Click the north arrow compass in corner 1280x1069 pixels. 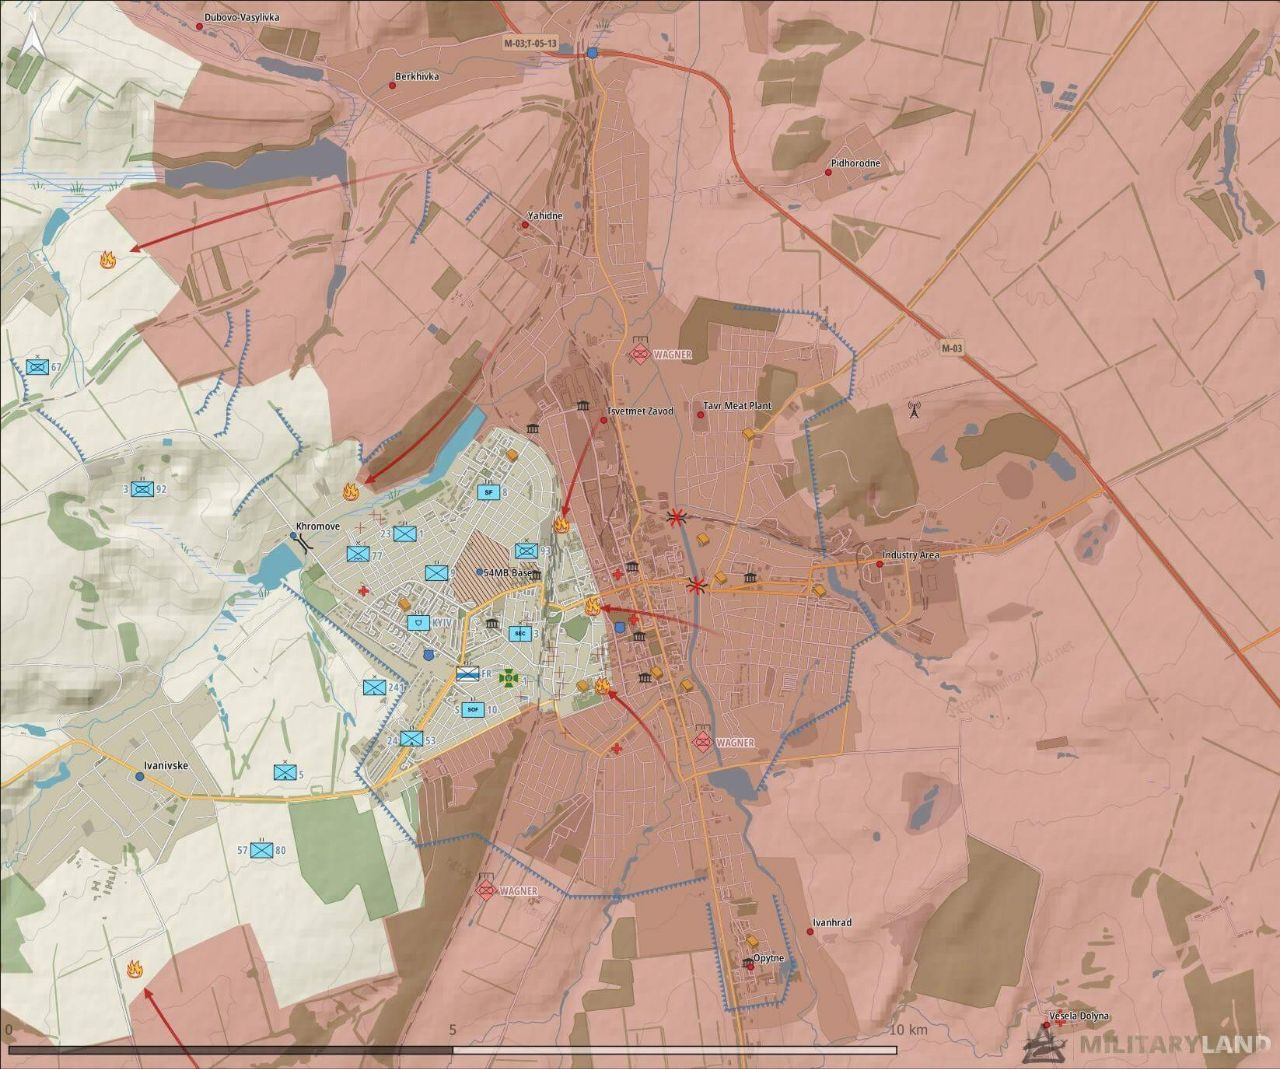tap(31, 38)
